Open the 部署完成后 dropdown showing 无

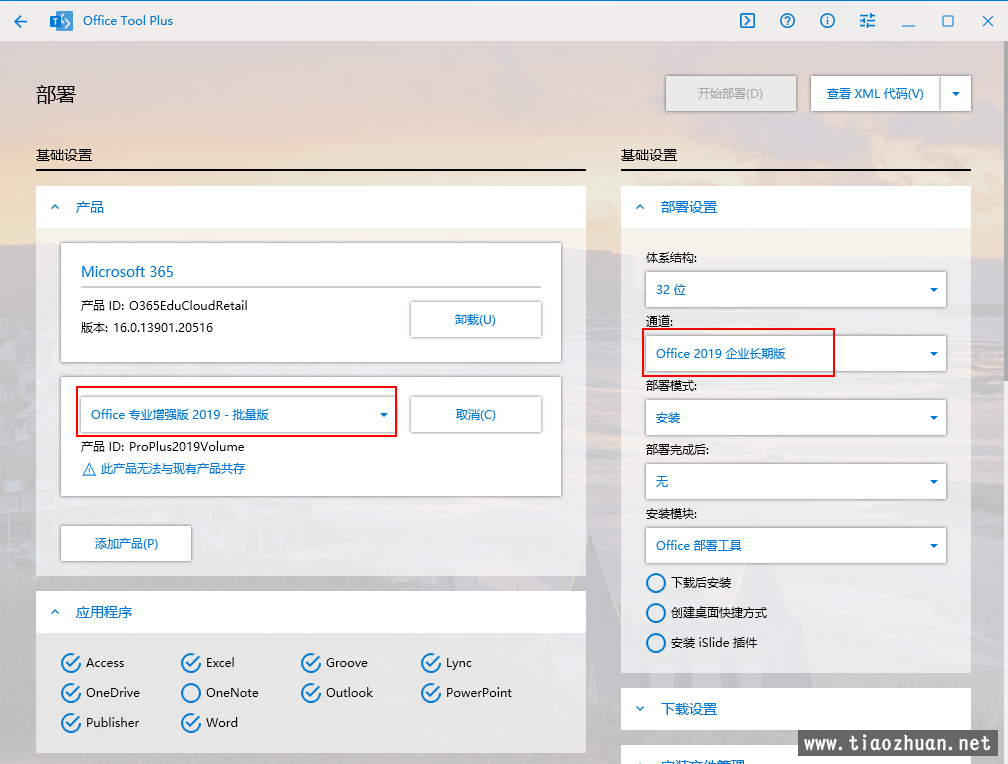pyautogui.click(x=796, y=481)
